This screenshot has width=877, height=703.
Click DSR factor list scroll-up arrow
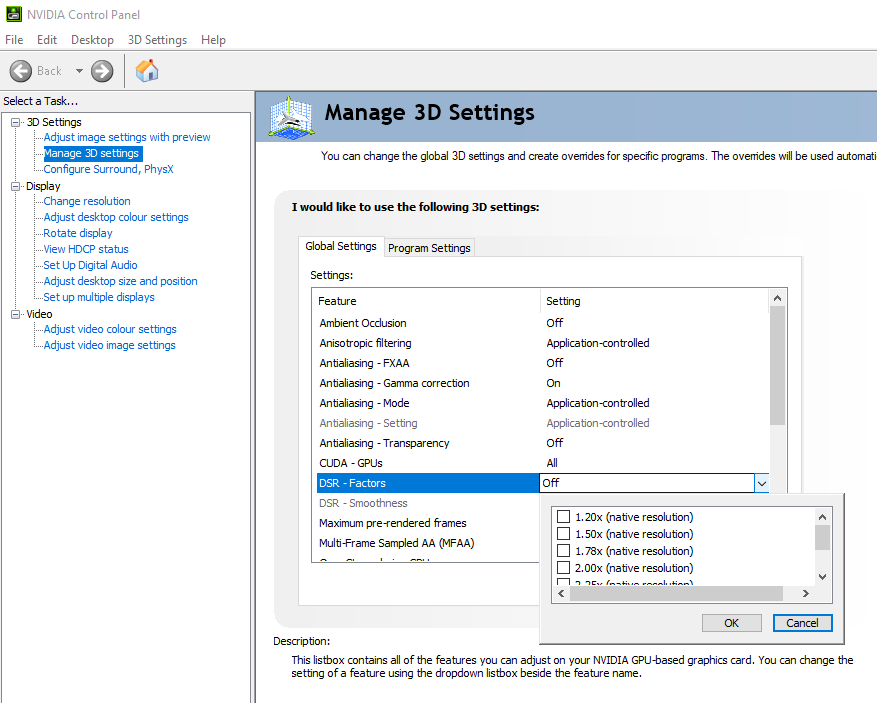point(822,517)
